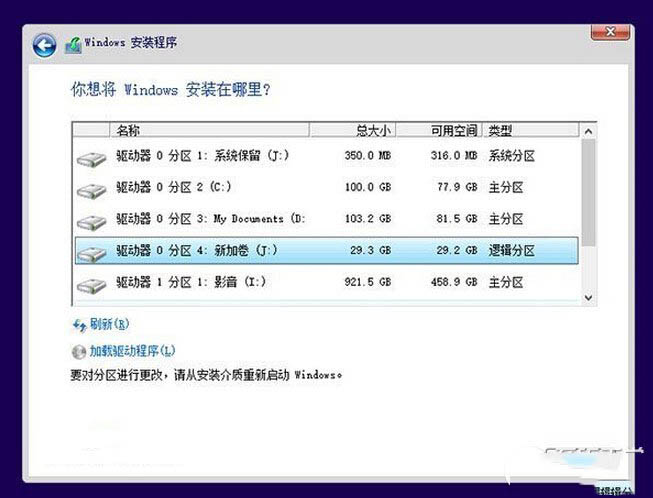Click the 103.2 GB total size cell
The height and width of the screenshot is (498, 653).
[368, 219]
